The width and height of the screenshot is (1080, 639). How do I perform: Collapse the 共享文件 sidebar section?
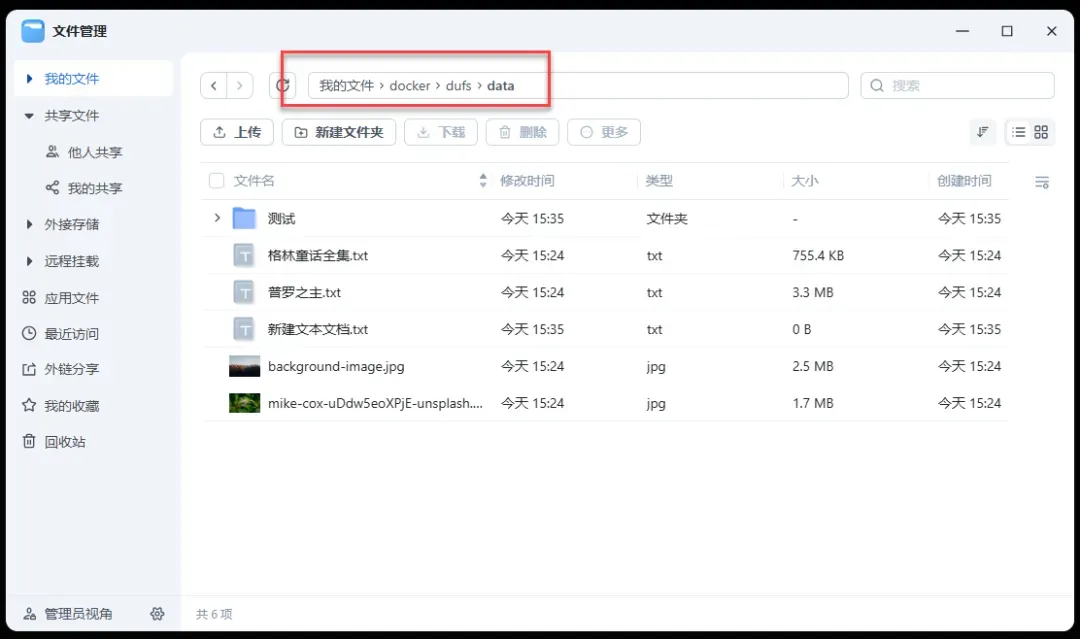pyautogui.click(x=29, y=116)
